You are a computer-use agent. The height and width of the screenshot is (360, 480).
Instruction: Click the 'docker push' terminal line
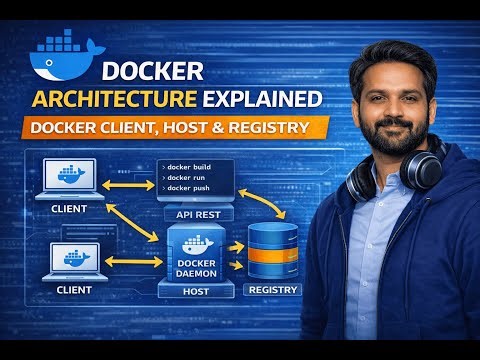point(186,188)
